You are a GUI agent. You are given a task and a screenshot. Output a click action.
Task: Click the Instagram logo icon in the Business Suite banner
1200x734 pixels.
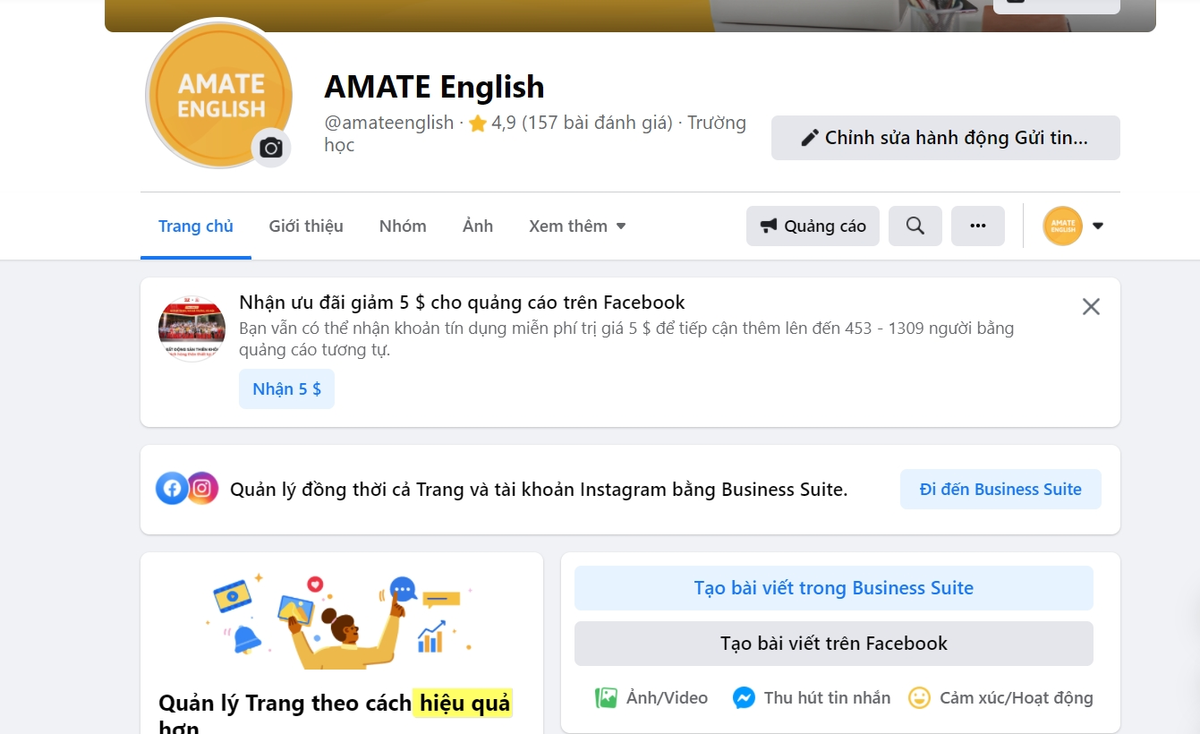pos(202,488)
